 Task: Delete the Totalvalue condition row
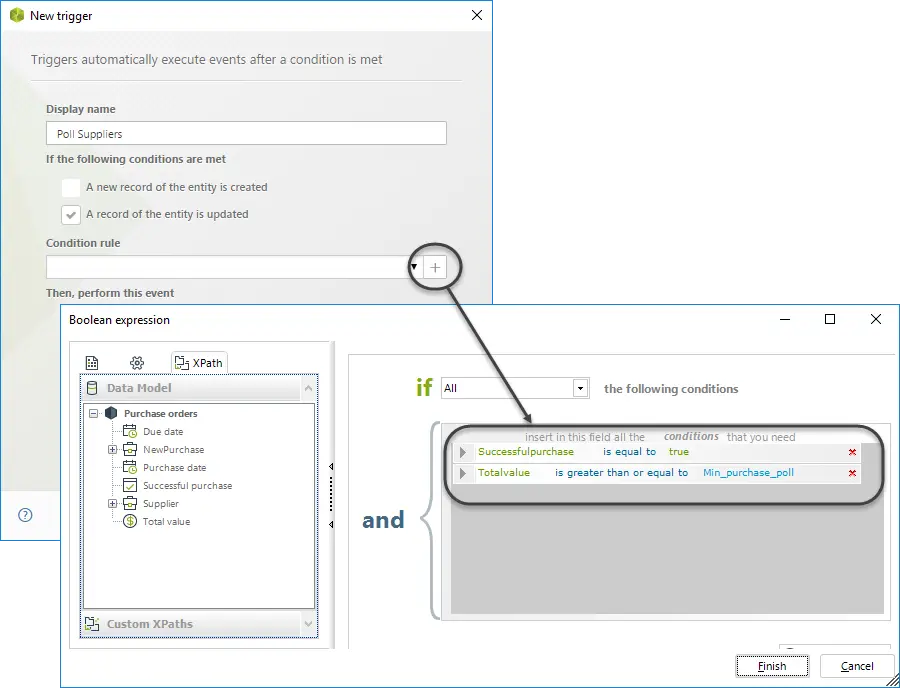coord(852,473)
